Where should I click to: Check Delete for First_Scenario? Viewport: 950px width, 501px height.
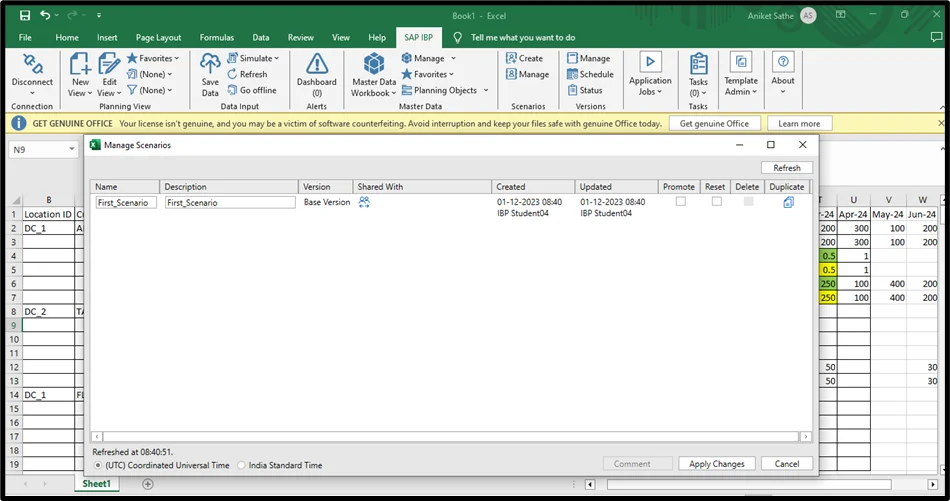coord(748,201)
